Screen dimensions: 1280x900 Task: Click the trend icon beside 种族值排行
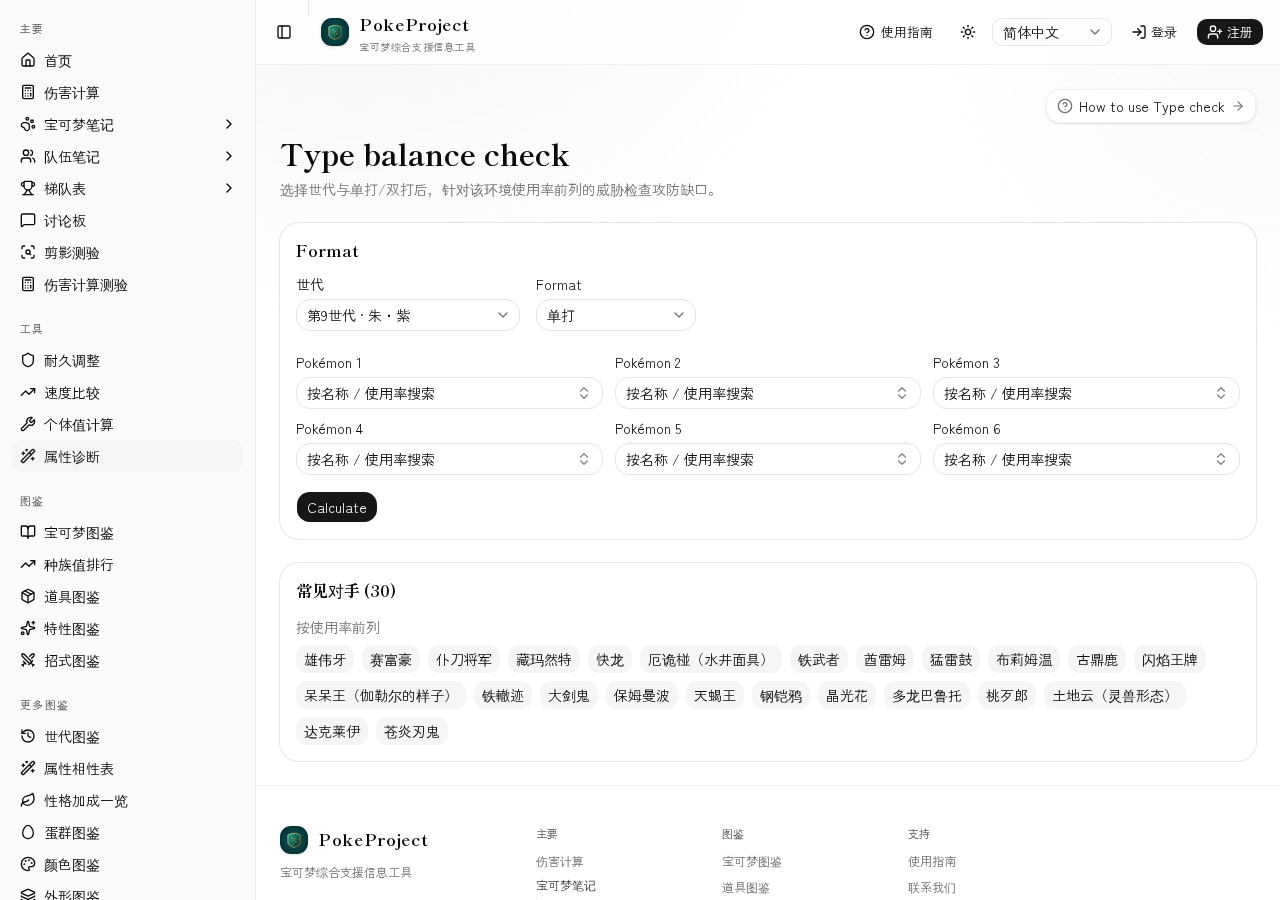click(28, 564)
